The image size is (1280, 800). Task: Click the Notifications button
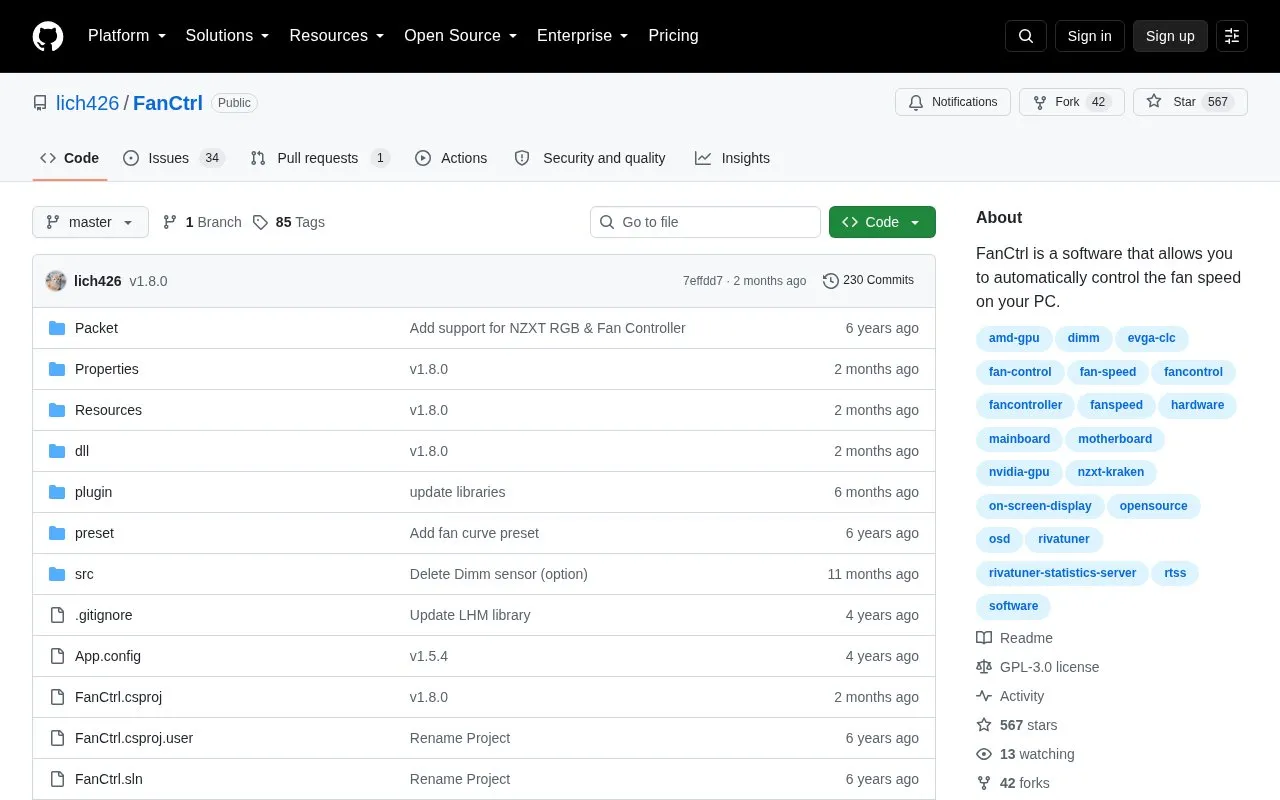pyautogui.click(x=953, y=102)
